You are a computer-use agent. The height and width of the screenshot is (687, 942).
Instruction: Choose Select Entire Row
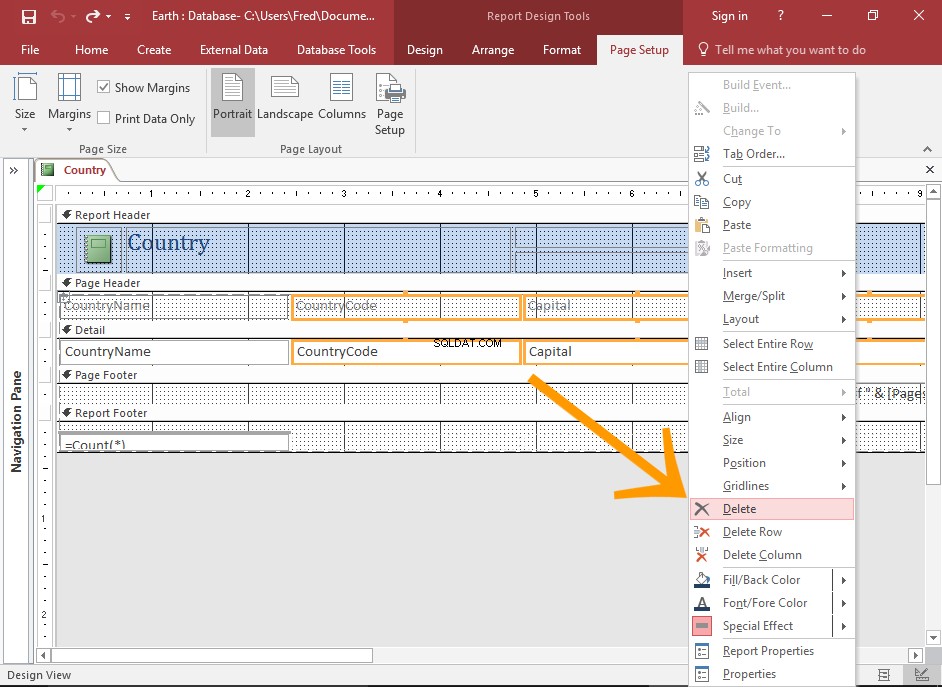[x=771, y=344]
